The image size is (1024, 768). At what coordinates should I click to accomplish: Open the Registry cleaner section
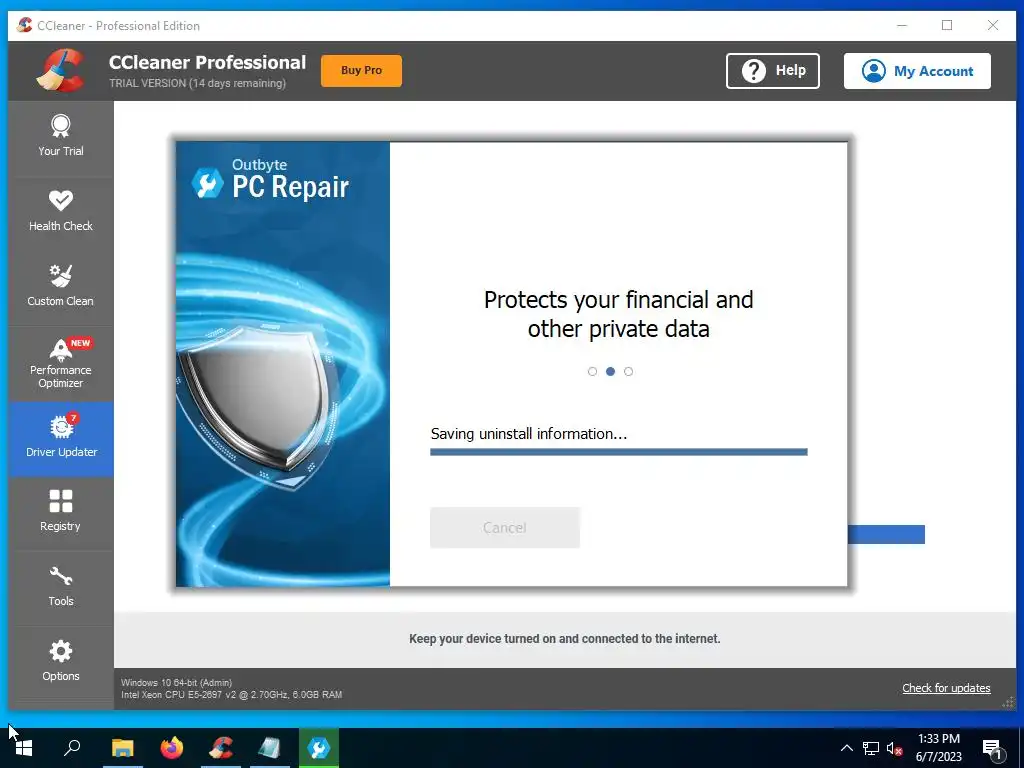coord(61,514)
